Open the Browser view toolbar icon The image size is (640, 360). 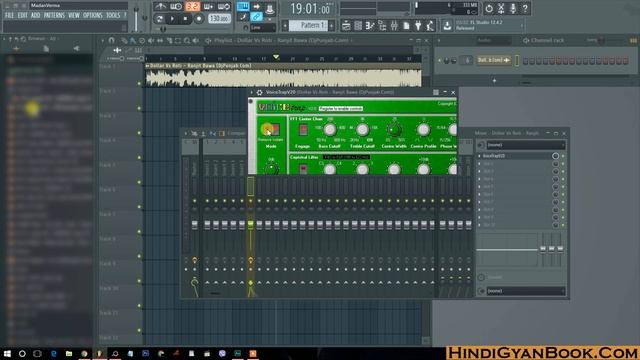click(x=382, y=26)
